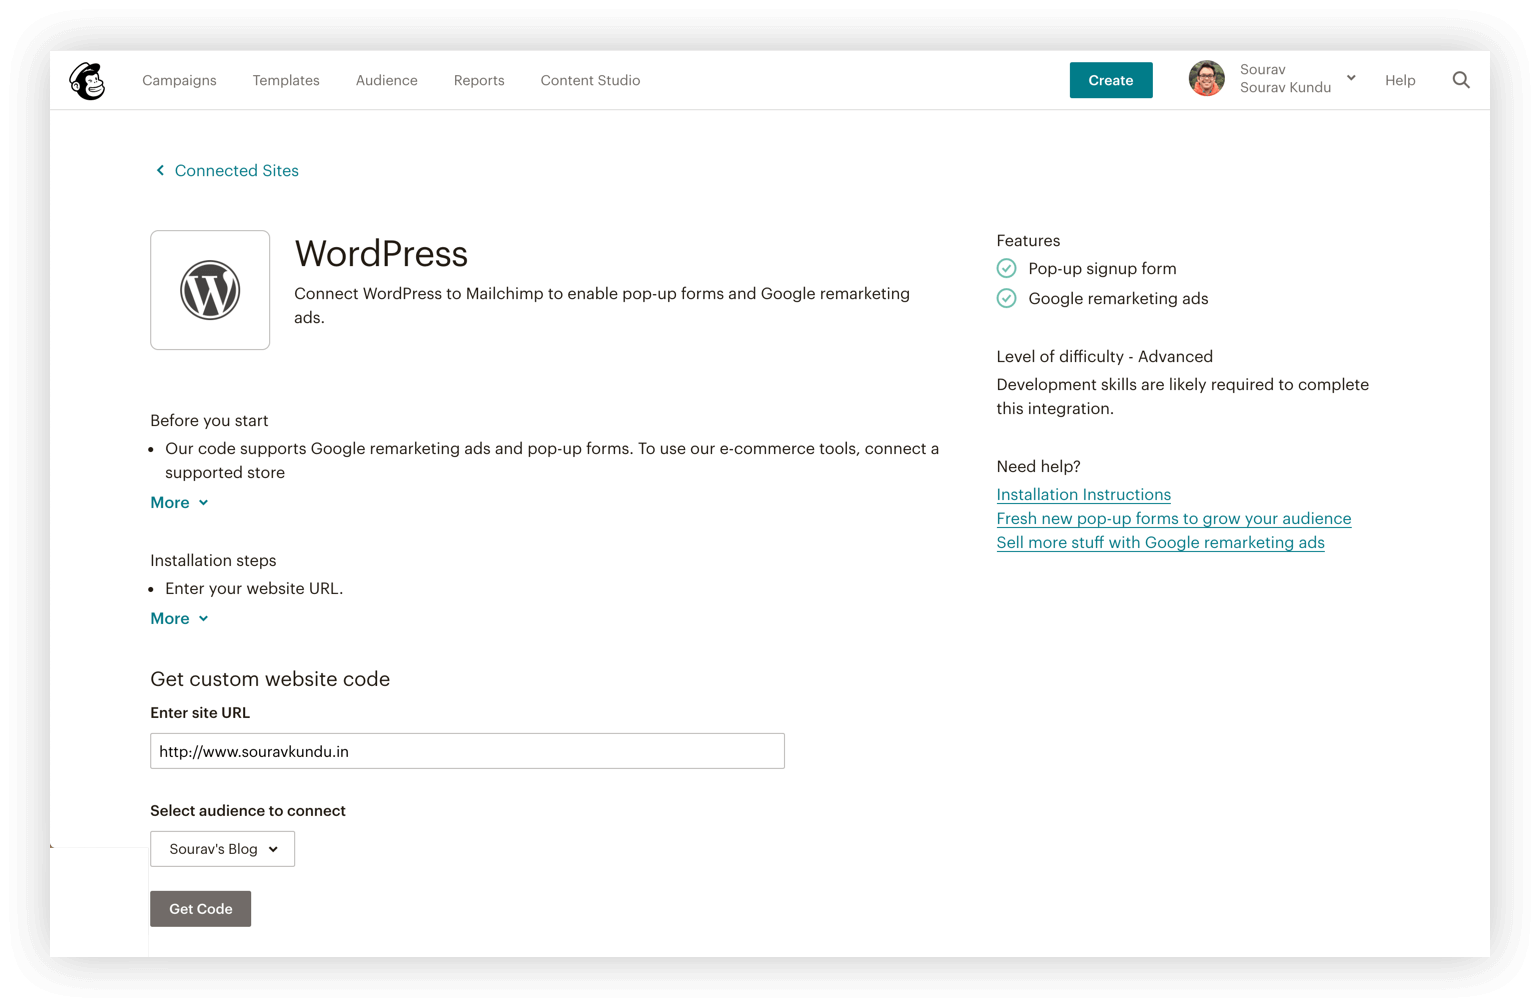Go to the Audience section
The width and height of the screenshot is (1540, 1007).
(387, 80)
